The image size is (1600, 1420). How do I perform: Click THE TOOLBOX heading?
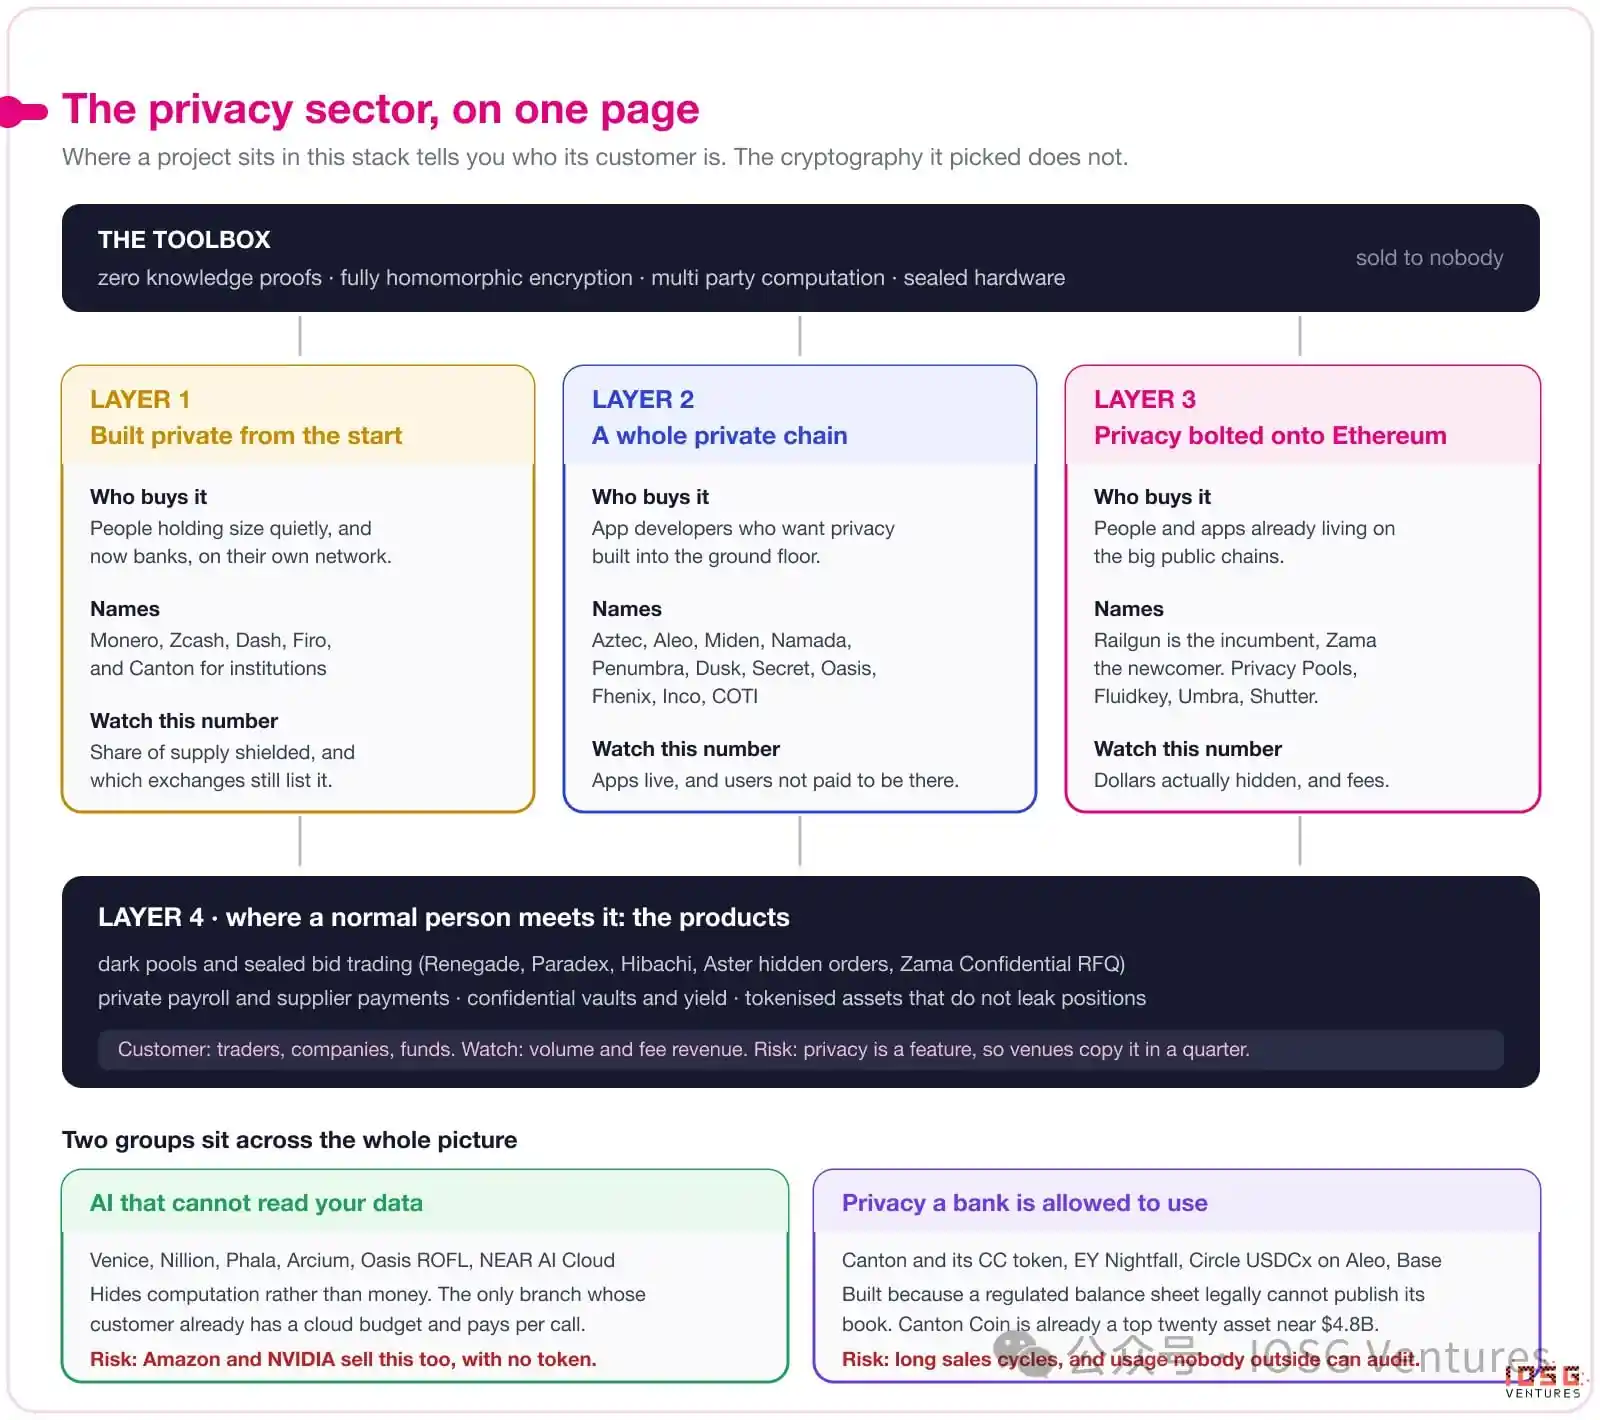point(184,240)
